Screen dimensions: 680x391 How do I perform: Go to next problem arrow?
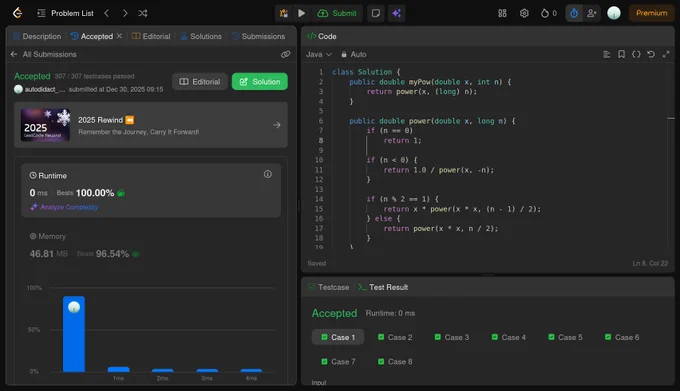coord(125,13)
